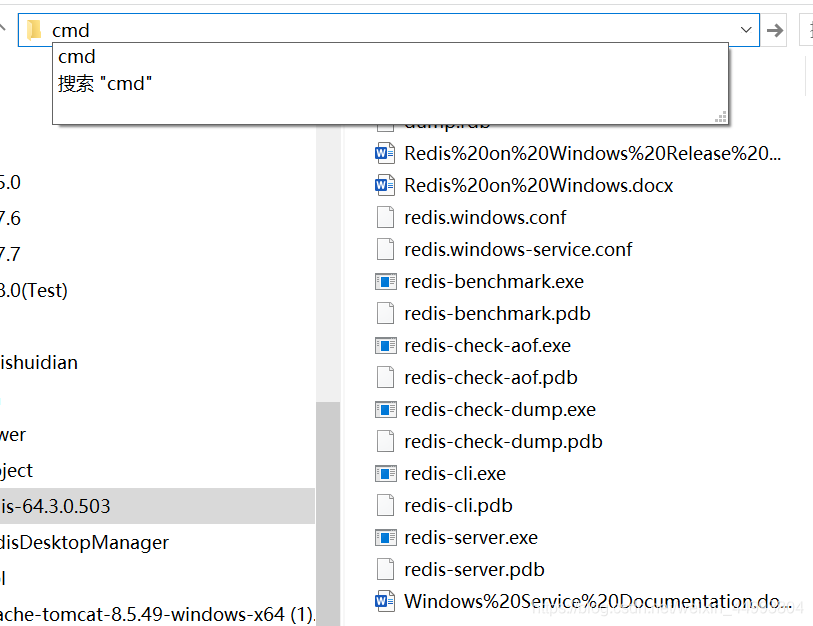
Task: Open the address bar history dropdown arrow
Action: (746, 30)
